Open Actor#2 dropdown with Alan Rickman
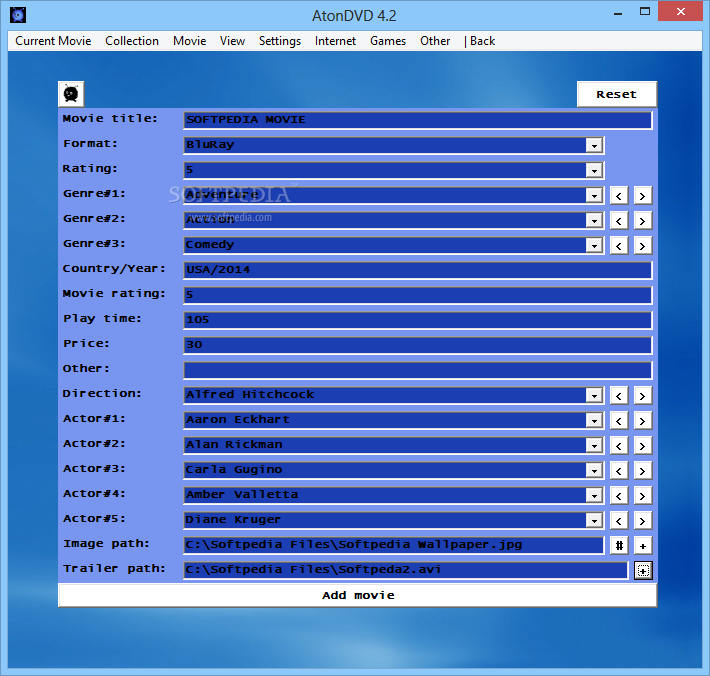This screenshot has height=676, width=710. pos(594,446)
